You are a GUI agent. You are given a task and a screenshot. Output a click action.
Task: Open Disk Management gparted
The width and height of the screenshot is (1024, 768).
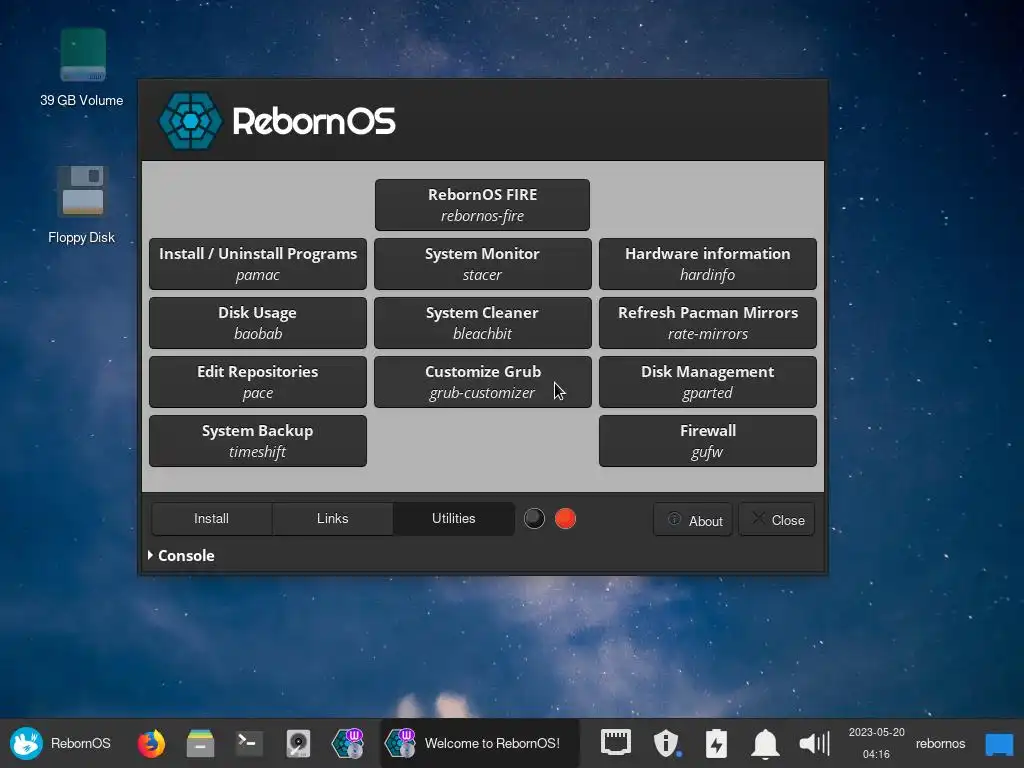(707, 381)
